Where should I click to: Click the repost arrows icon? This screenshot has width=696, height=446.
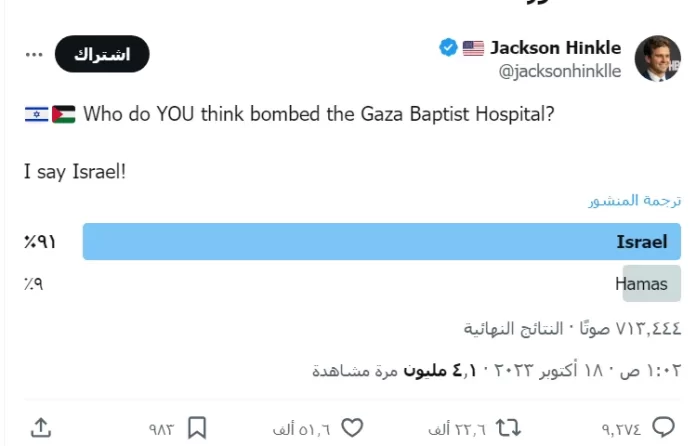[508, 428]
